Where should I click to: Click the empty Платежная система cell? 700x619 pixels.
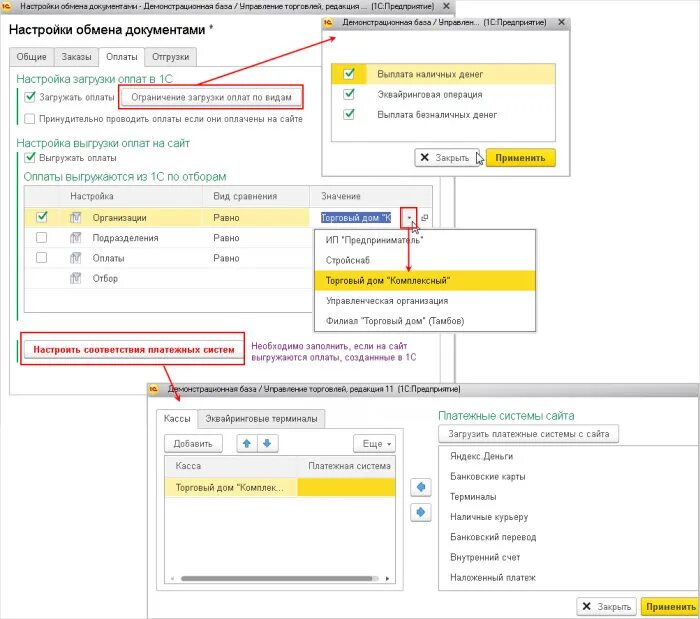pos(346,487)
